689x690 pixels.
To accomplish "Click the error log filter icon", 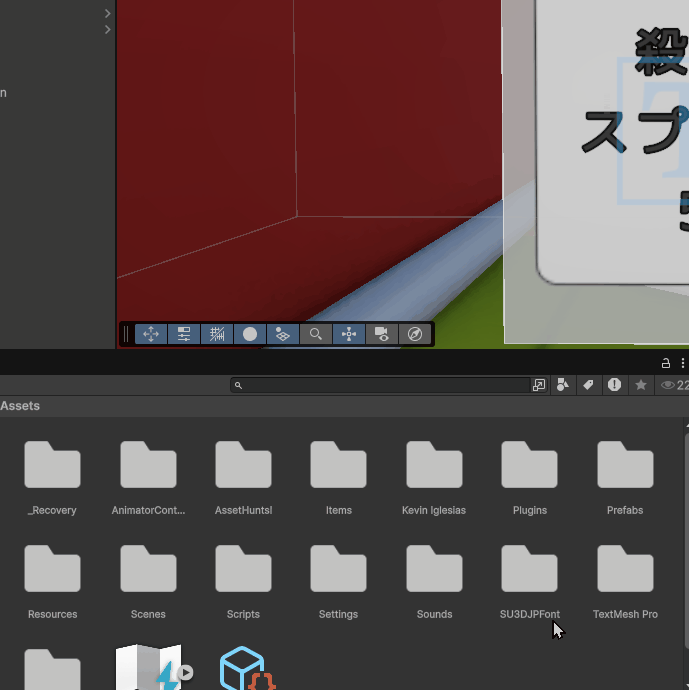I will pos(614,385).
